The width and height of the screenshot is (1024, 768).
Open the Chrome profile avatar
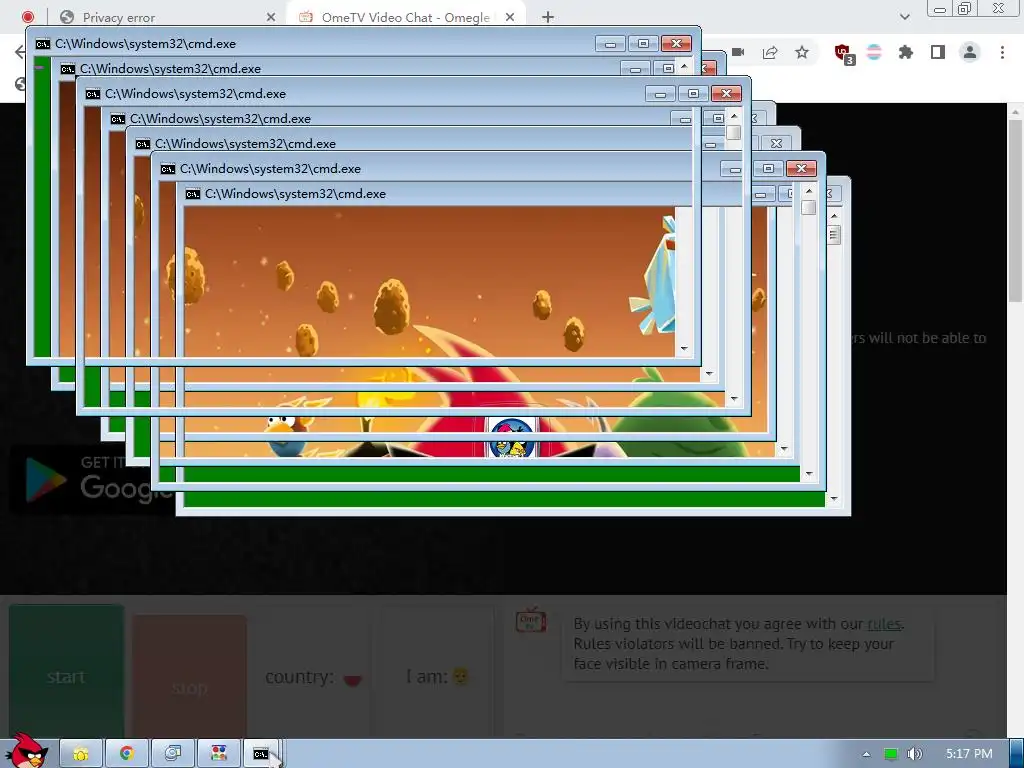pos(970,52)
